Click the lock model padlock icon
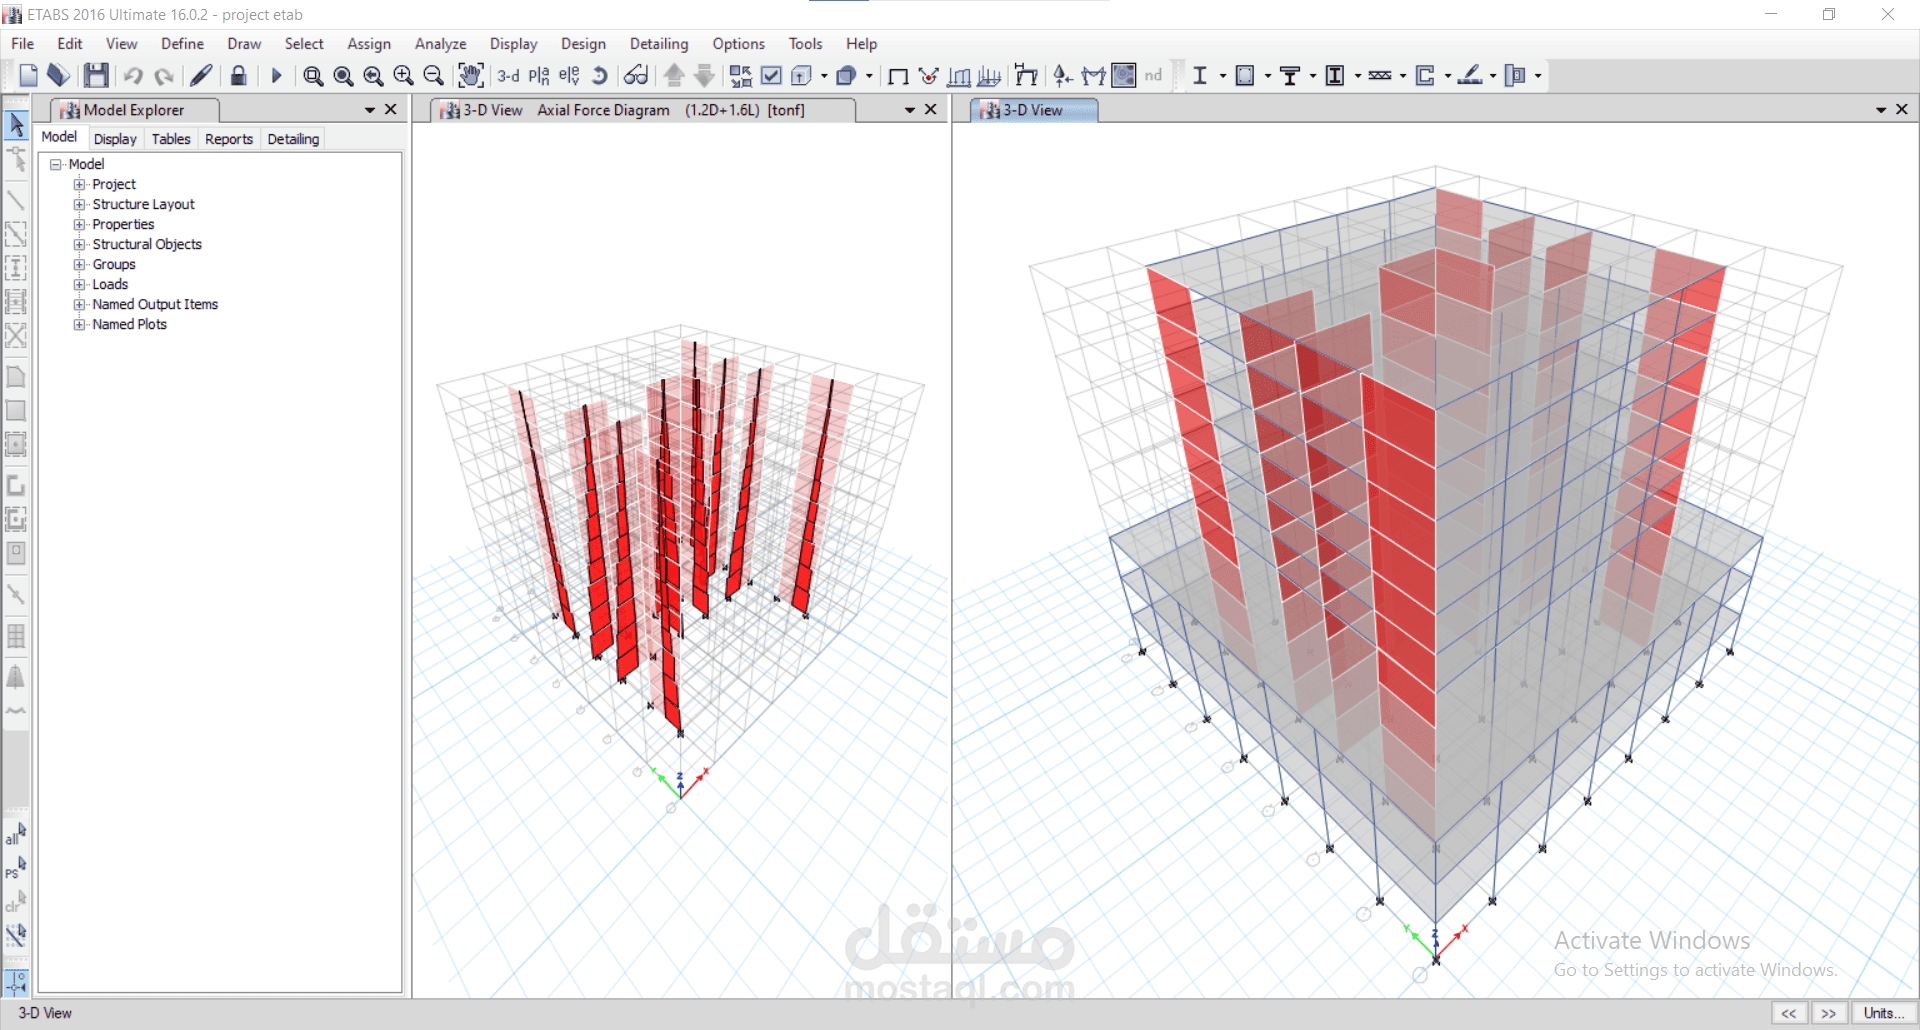The image size is (1920, 1030). click(x=238, y=75)
